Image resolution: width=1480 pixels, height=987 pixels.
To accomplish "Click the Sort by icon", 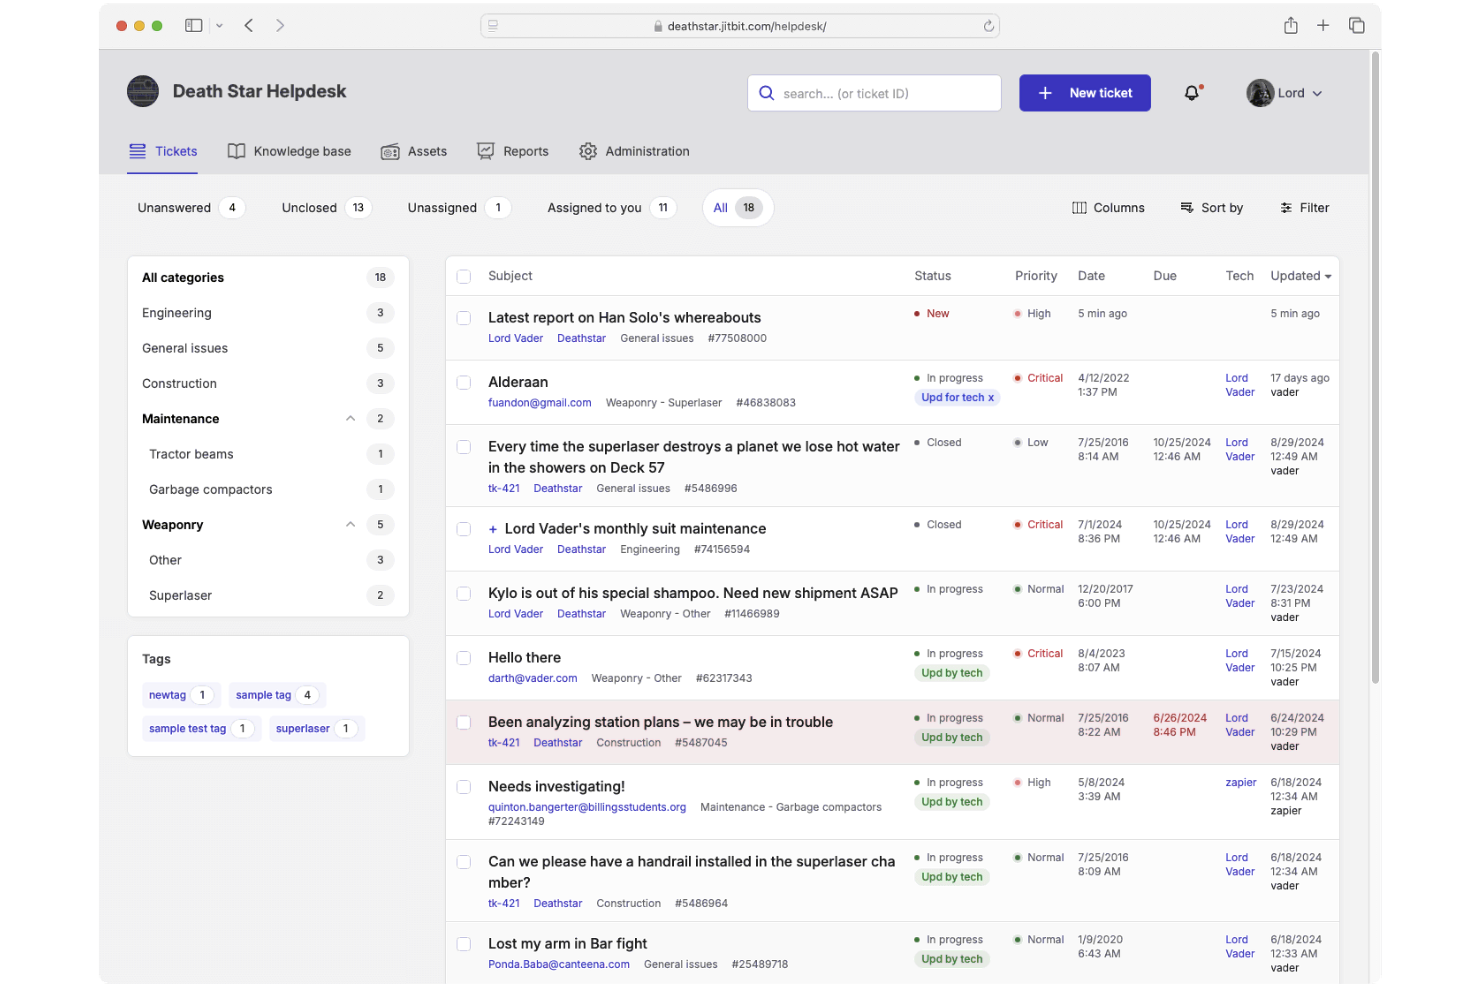I will 1188,207.
